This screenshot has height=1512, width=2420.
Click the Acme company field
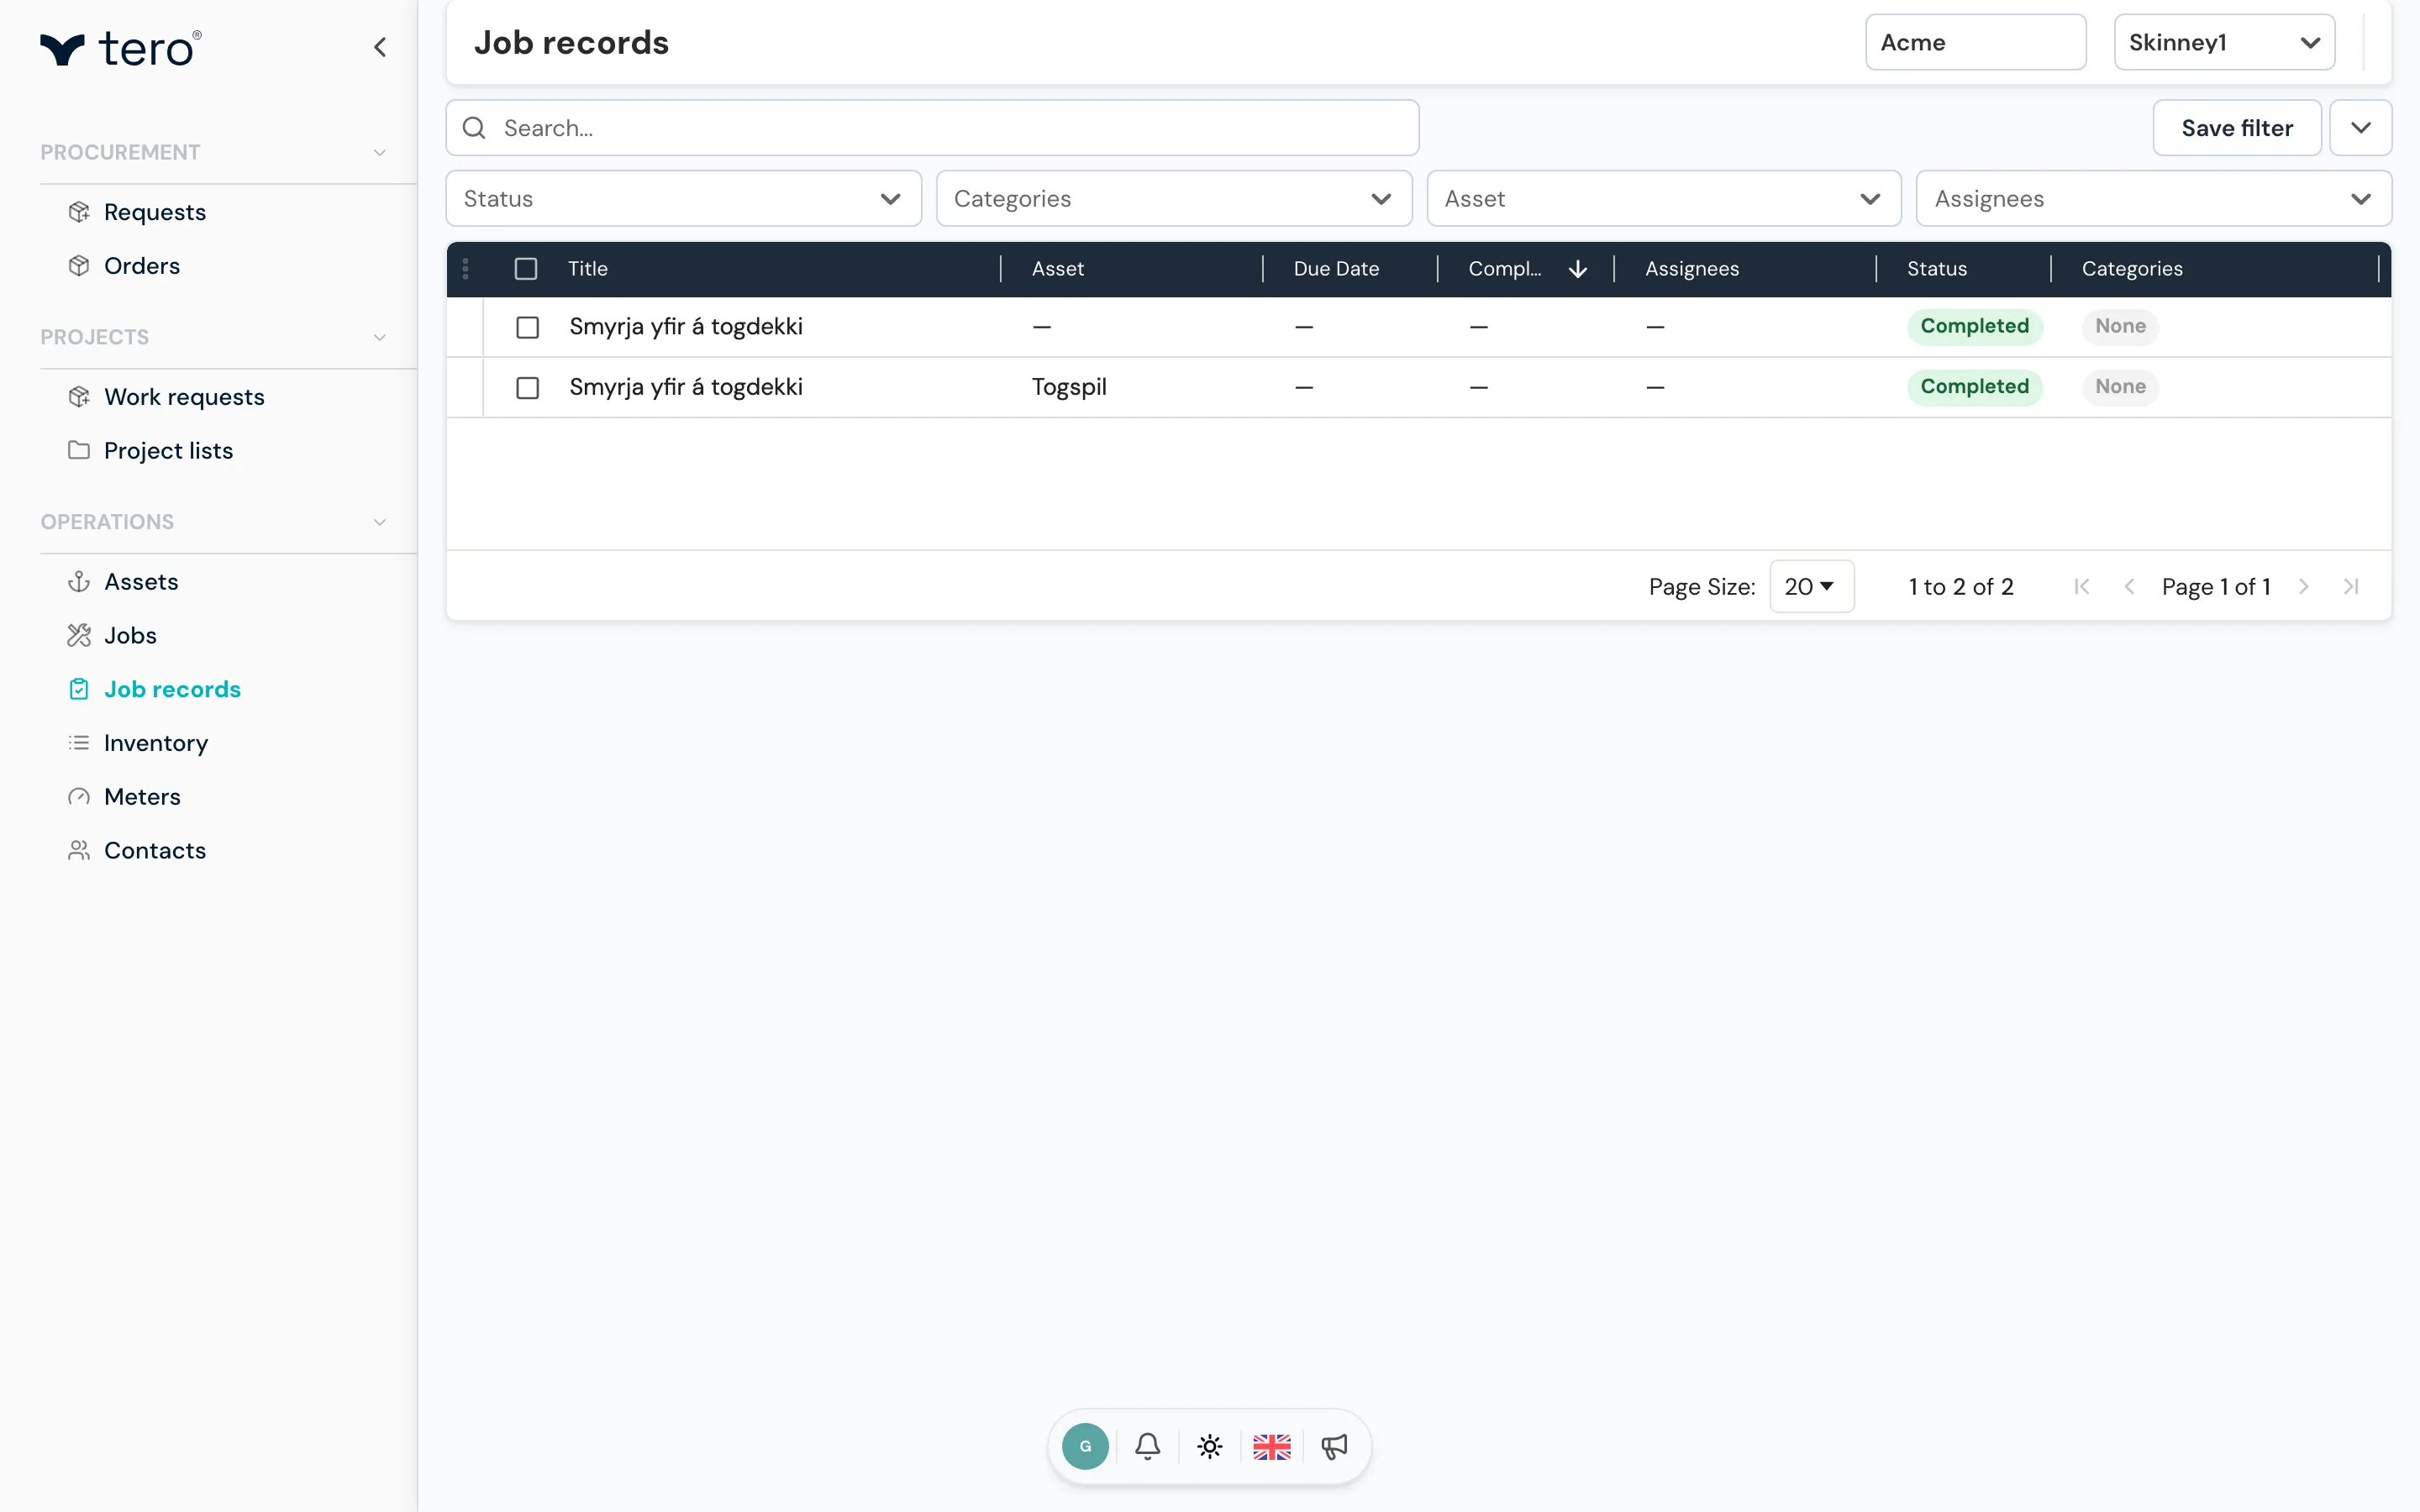click(x=1976, y=42)
